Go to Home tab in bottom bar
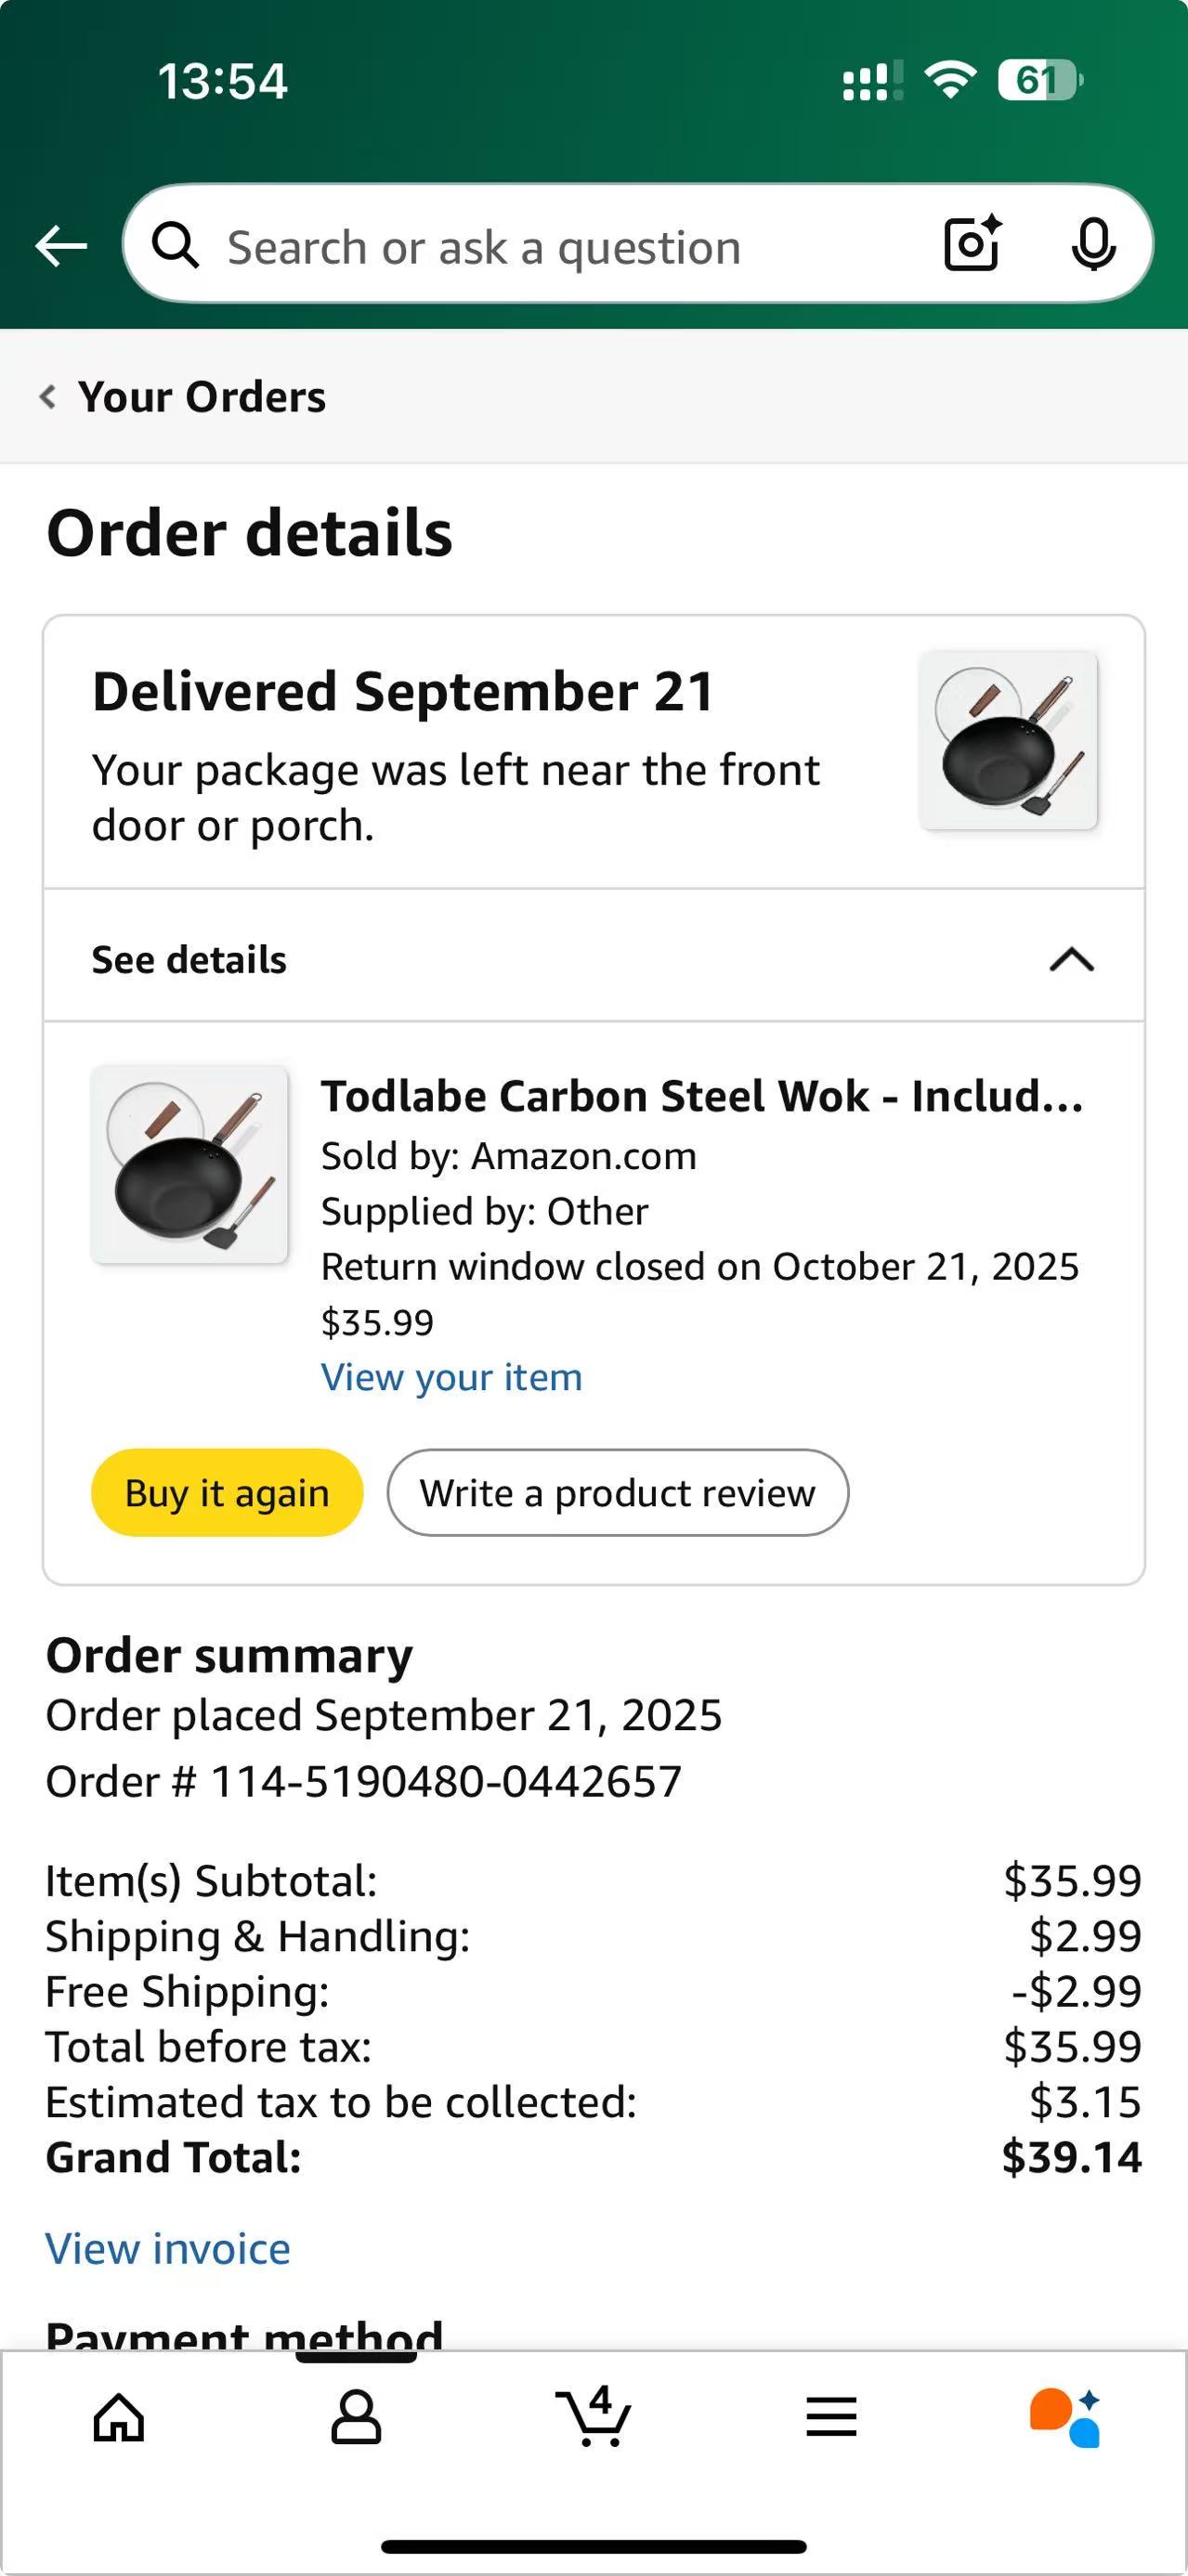Screen dimensions: 1188x2576 [119, 2418]
